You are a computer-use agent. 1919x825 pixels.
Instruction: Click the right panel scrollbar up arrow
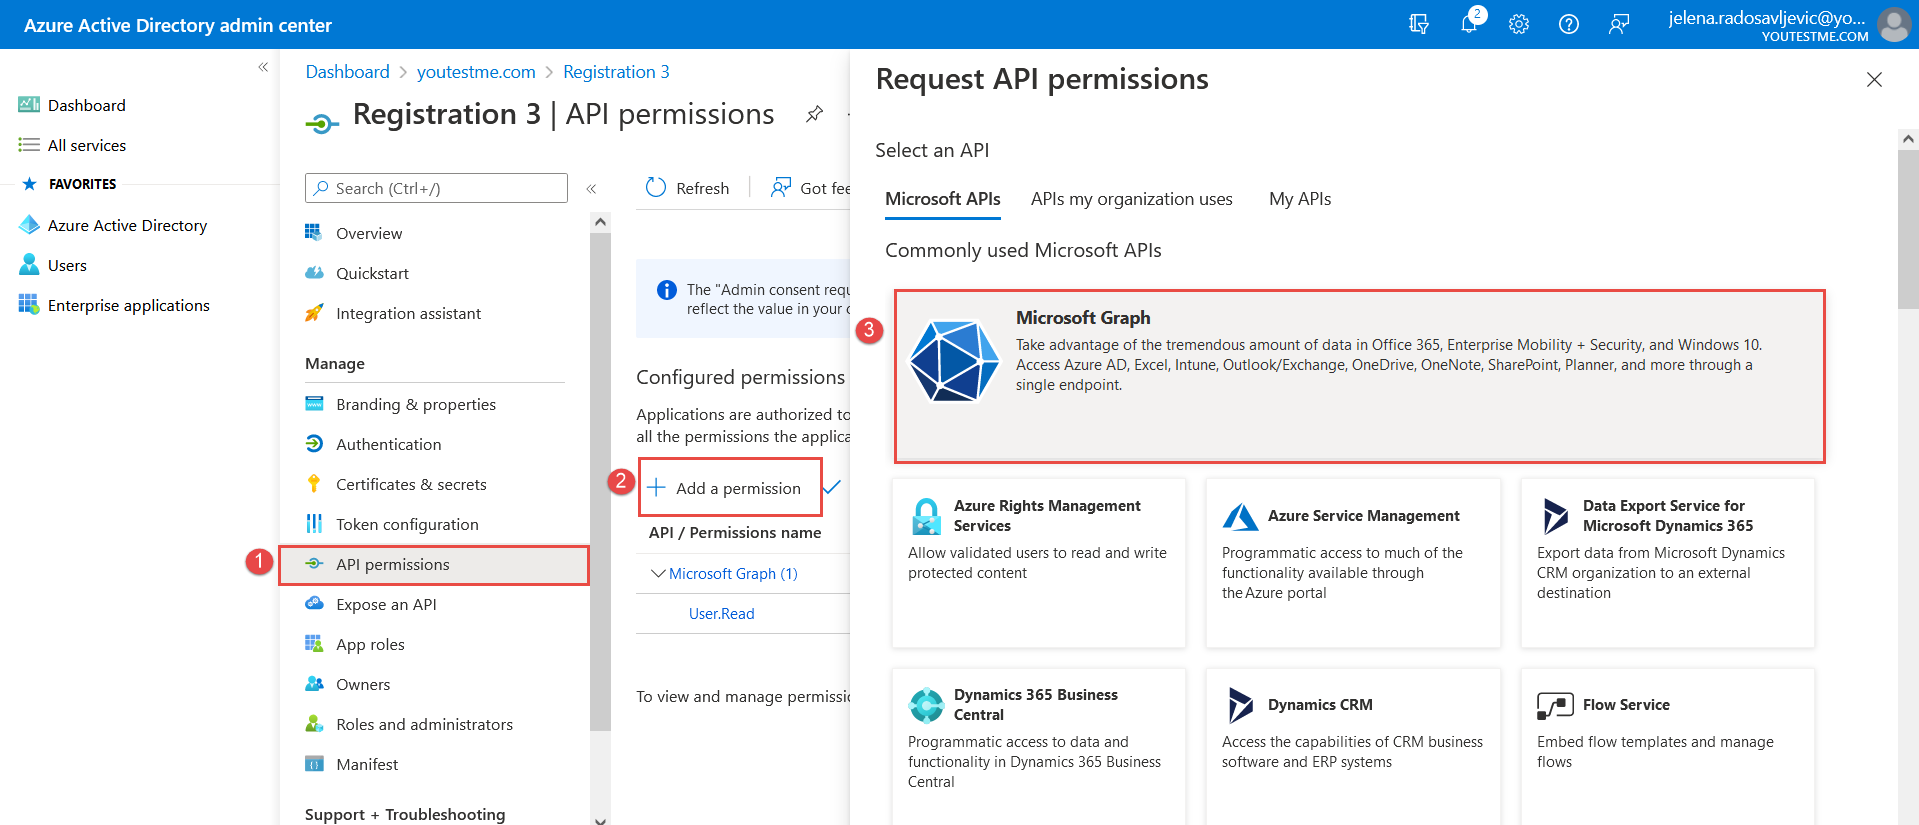click(x=1907, y=139)
